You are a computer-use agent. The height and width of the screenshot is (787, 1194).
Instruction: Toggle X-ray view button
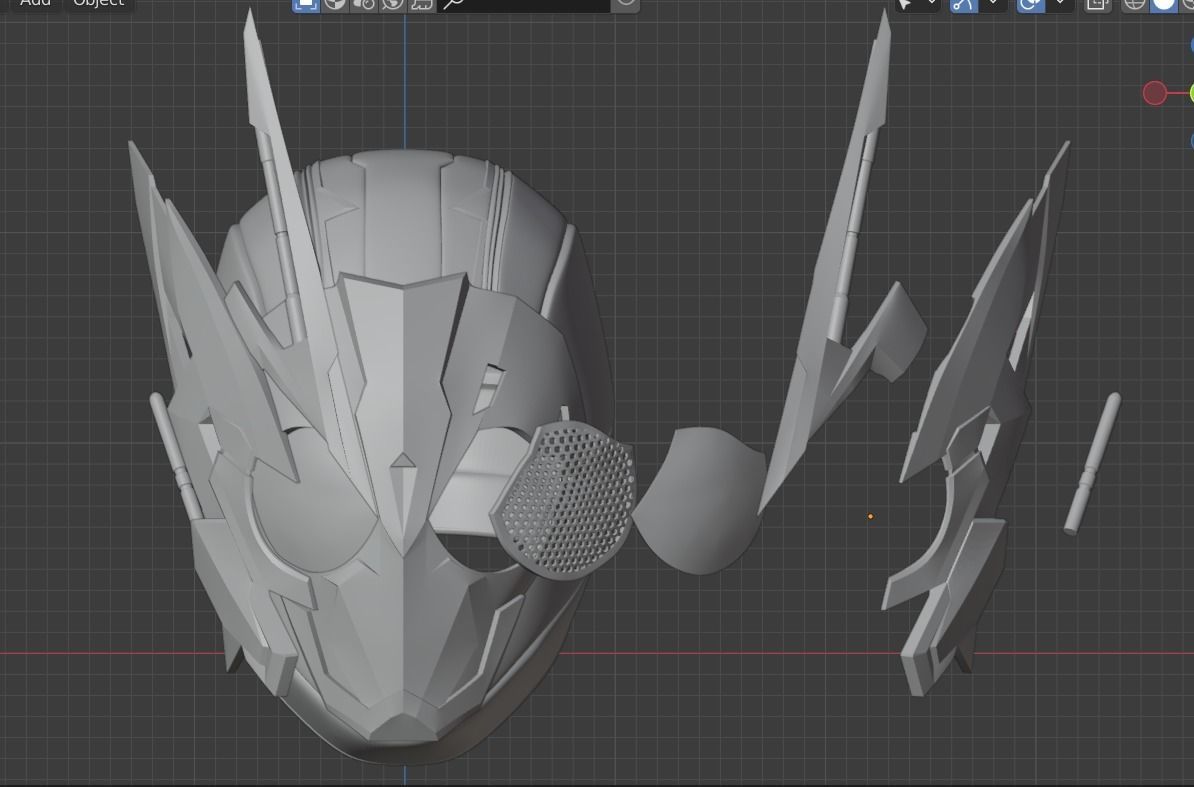(x=1097, y=4)
